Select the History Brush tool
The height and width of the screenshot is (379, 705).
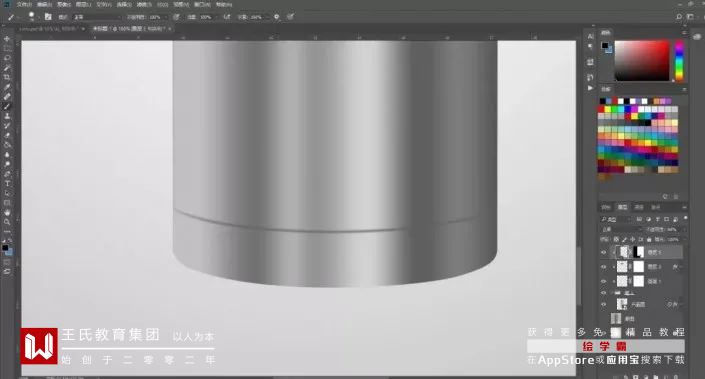click(x=7, y=125)
